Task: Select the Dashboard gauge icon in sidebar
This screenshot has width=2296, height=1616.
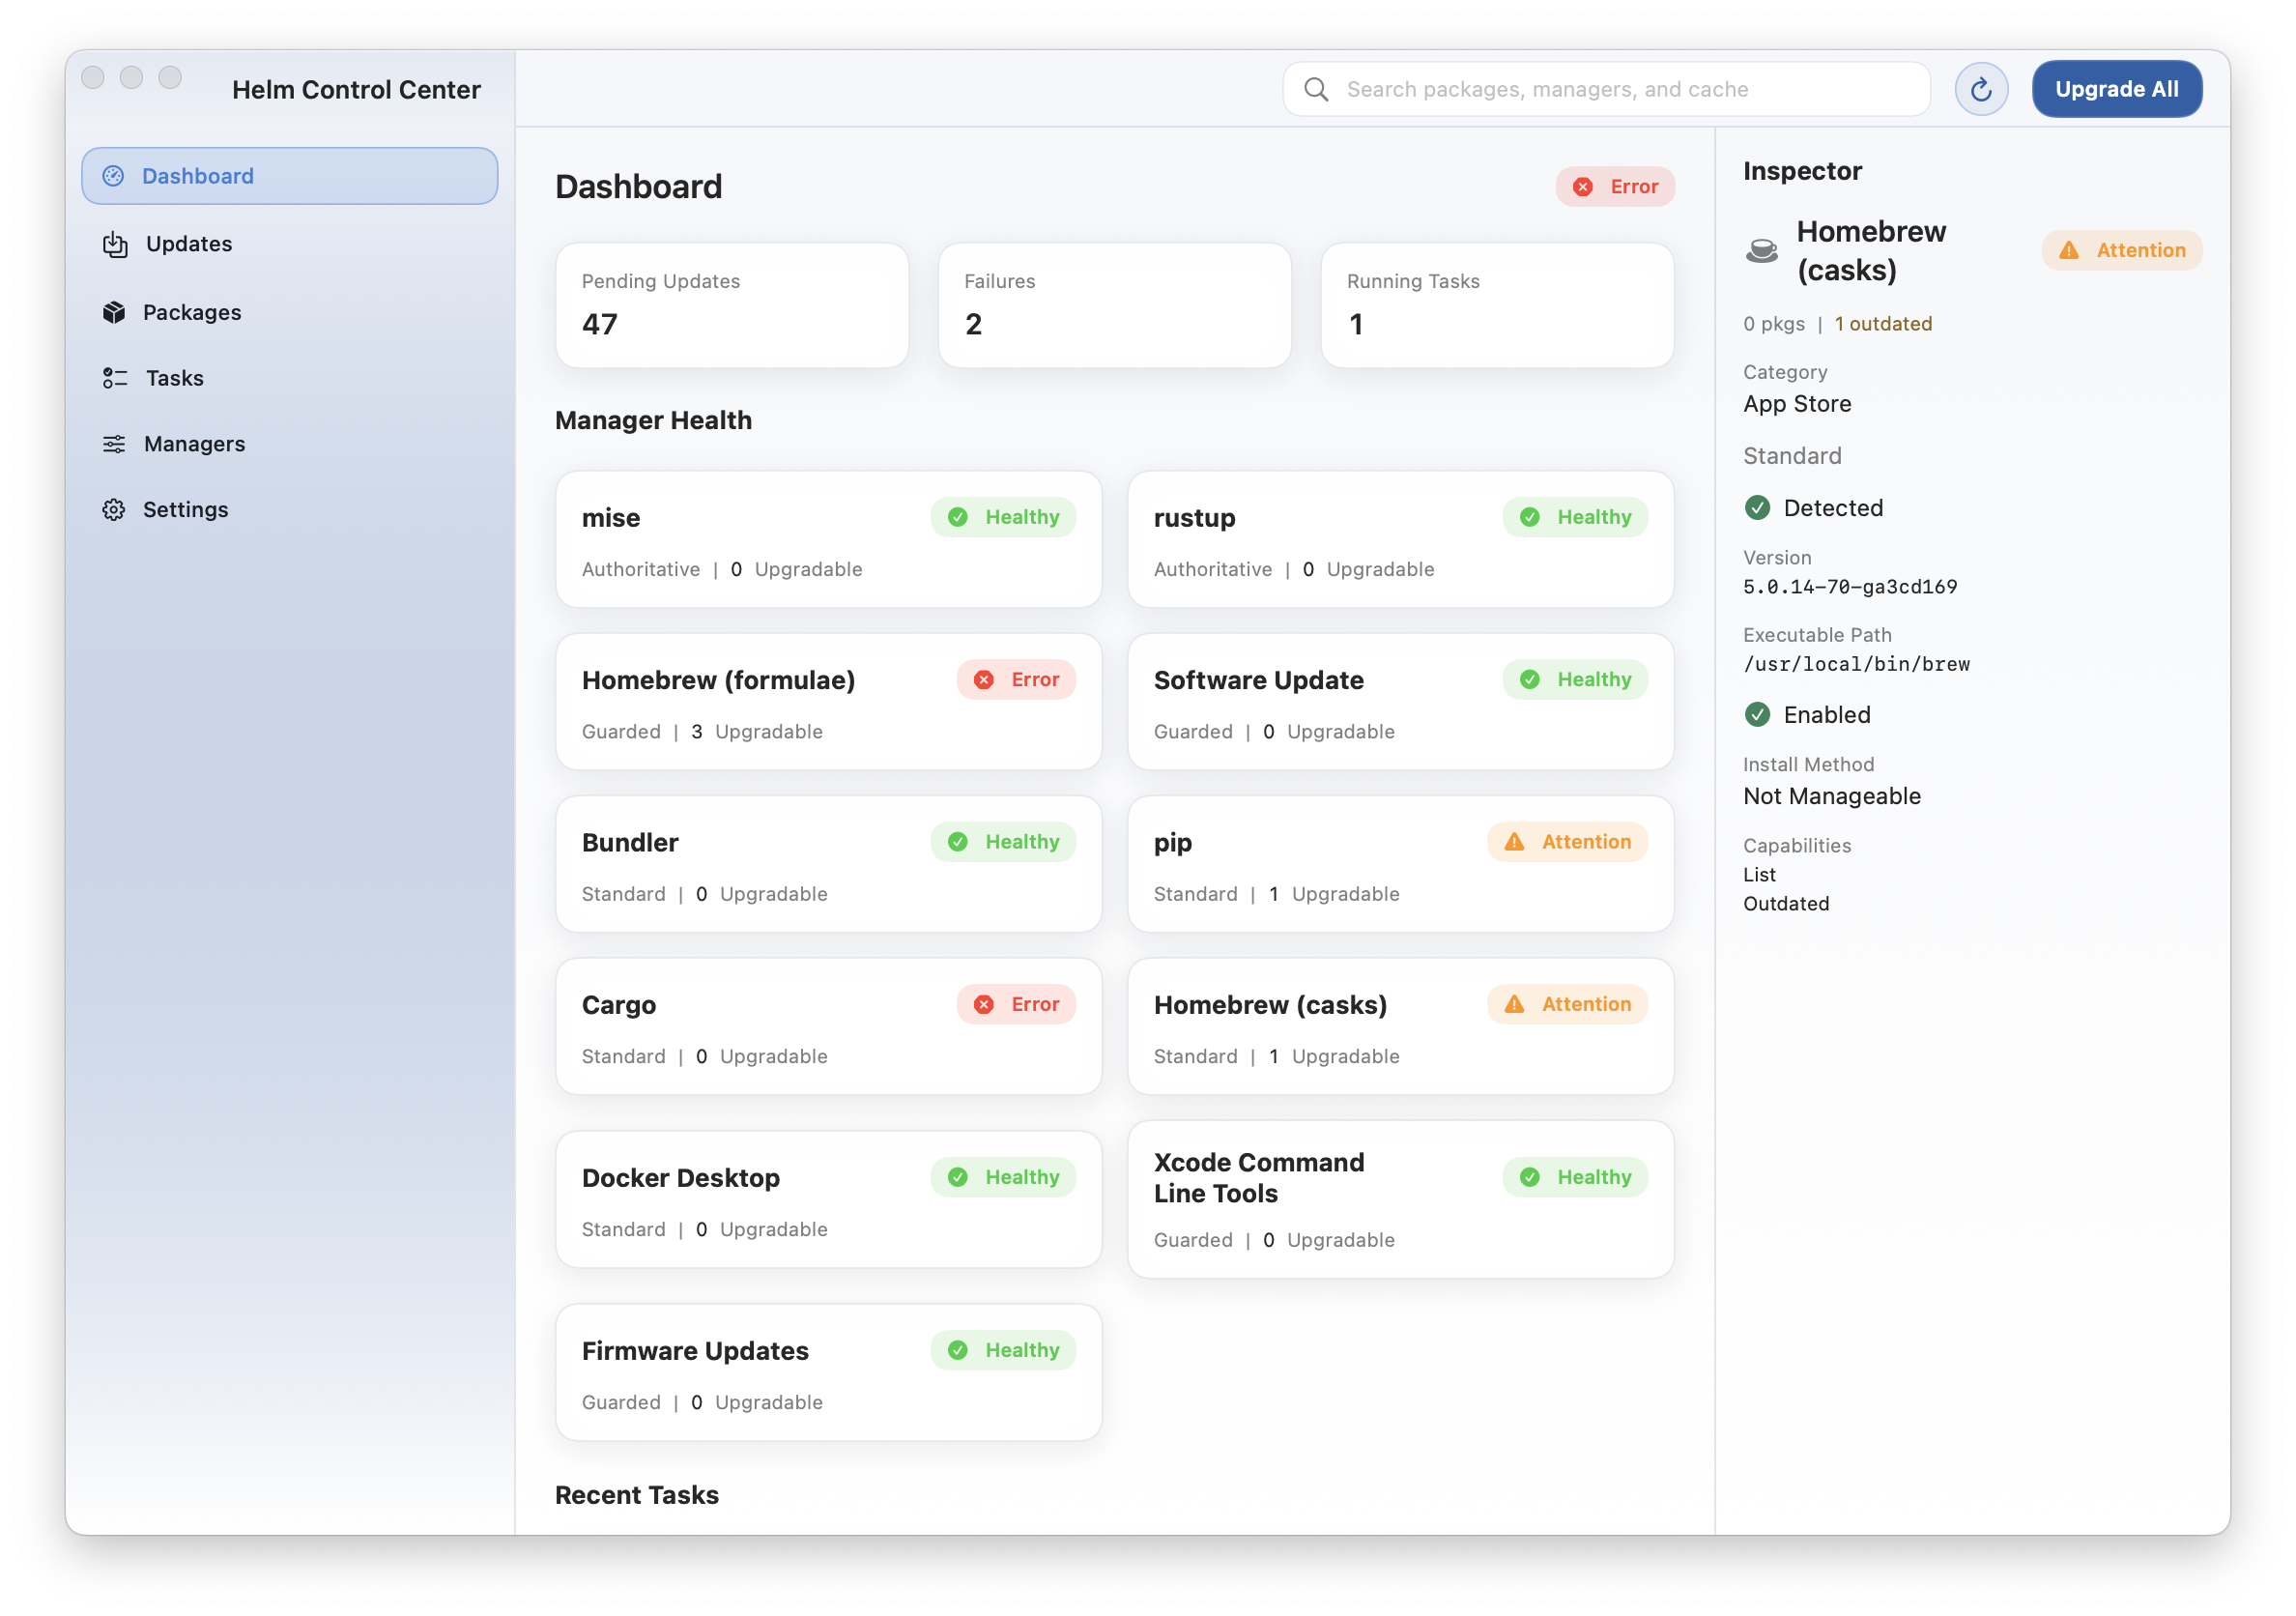Action: click(115, 175)
